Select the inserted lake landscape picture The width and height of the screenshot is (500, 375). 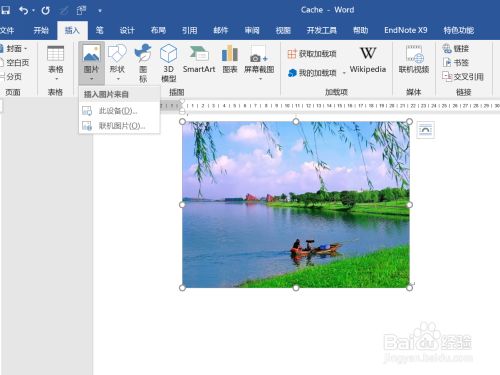[296, 205]
